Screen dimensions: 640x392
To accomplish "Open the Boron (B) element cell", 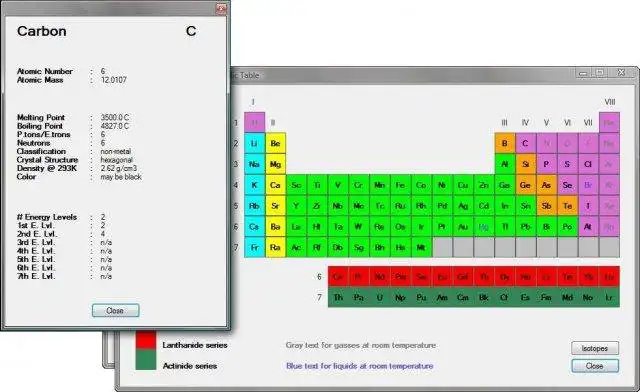I will coord(505,143).
